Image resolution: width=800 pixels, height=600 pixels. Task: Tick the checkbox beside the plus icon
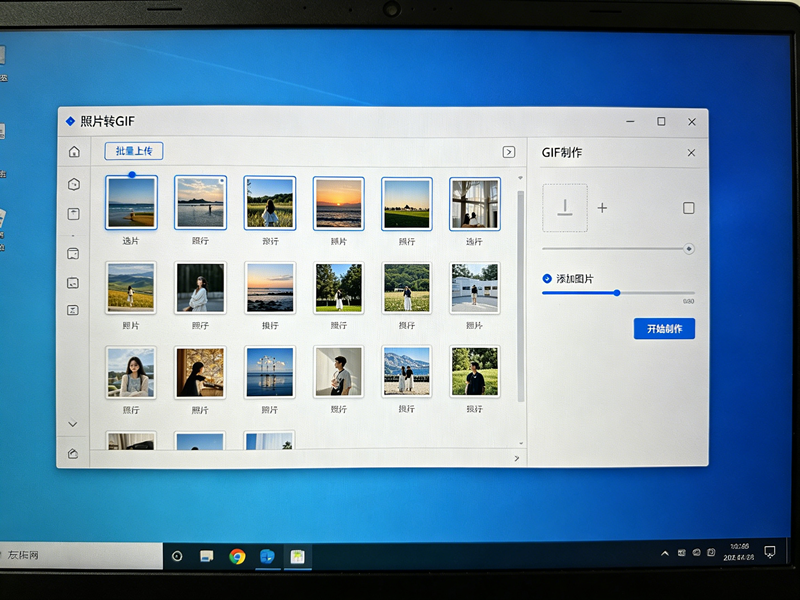688,208
